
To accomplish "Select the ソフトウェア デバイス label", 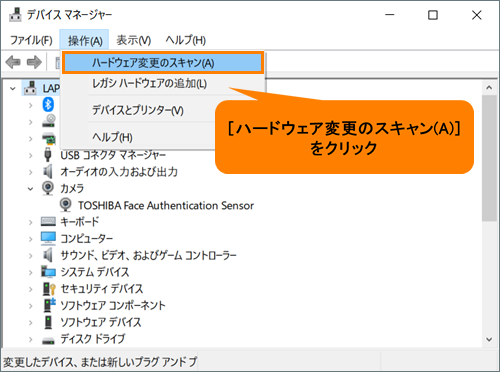I will coord(101,322).
